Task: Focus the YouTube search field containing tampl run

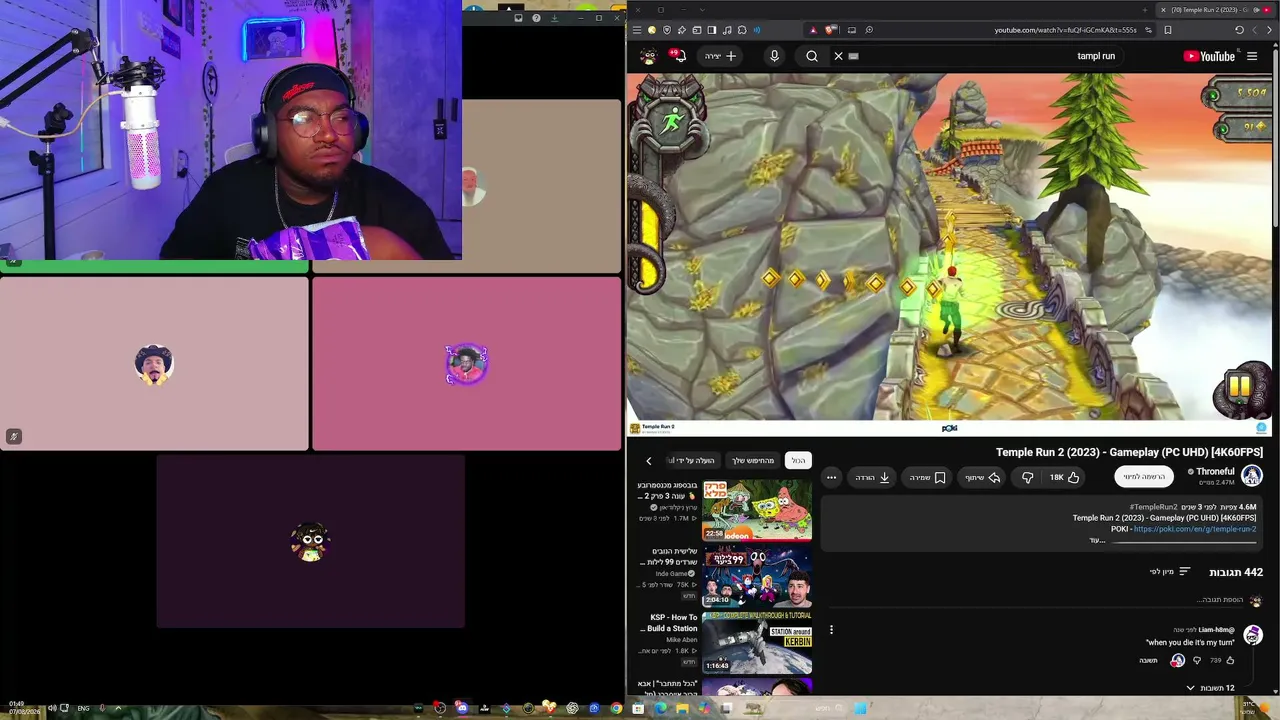Action: (985, 56)
